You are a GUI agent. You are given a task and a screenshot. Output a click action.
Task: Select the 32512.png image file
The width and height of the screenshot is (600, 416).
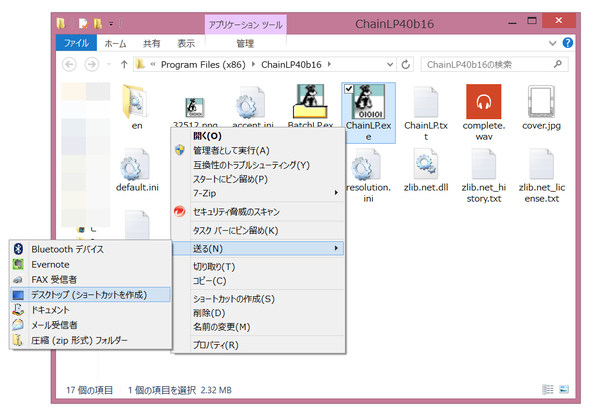pyautogui.click(x=195, y=107)
